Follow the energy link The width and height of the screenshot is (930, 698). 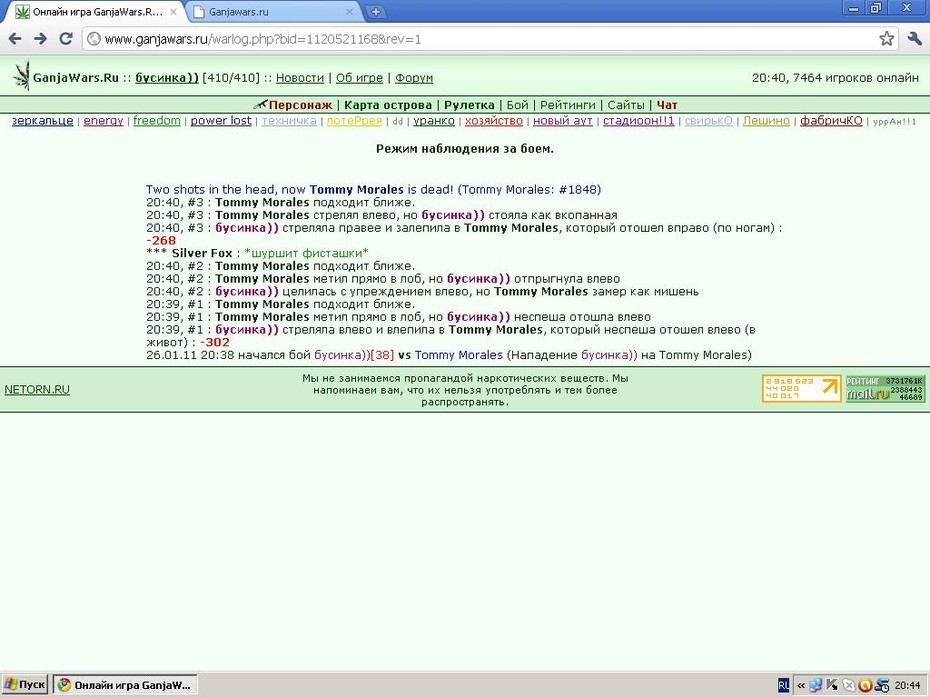coord(103,120)
